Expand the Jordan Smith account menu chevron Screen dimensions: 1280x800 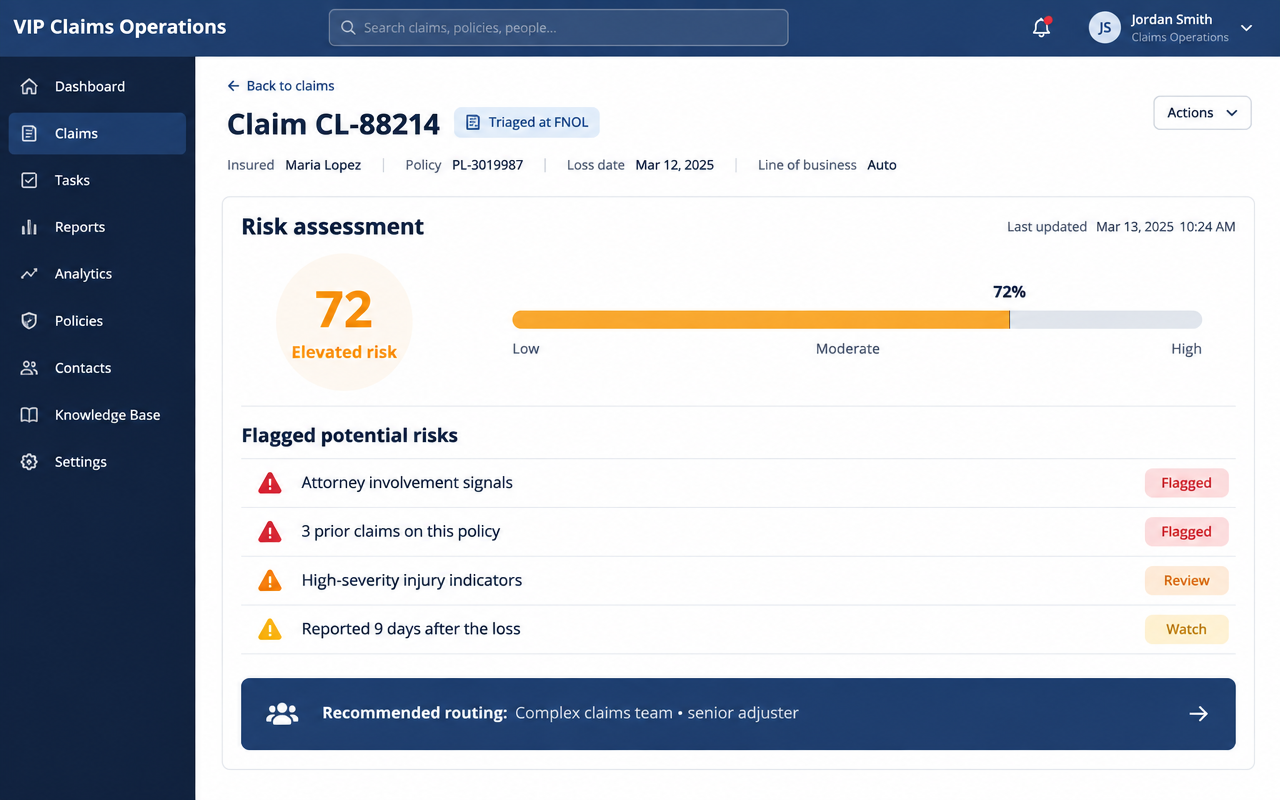pyautogui.click(x=1247, y=28)
